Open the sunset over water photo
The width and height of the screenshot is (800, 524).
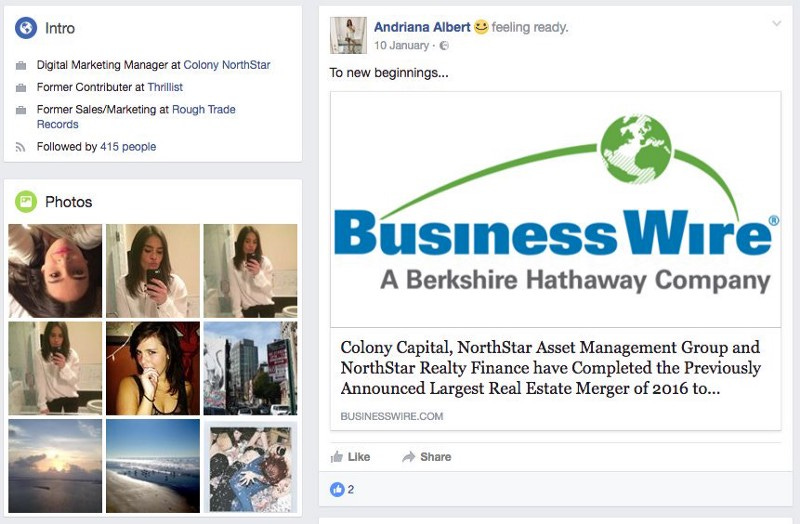(55, 466)
